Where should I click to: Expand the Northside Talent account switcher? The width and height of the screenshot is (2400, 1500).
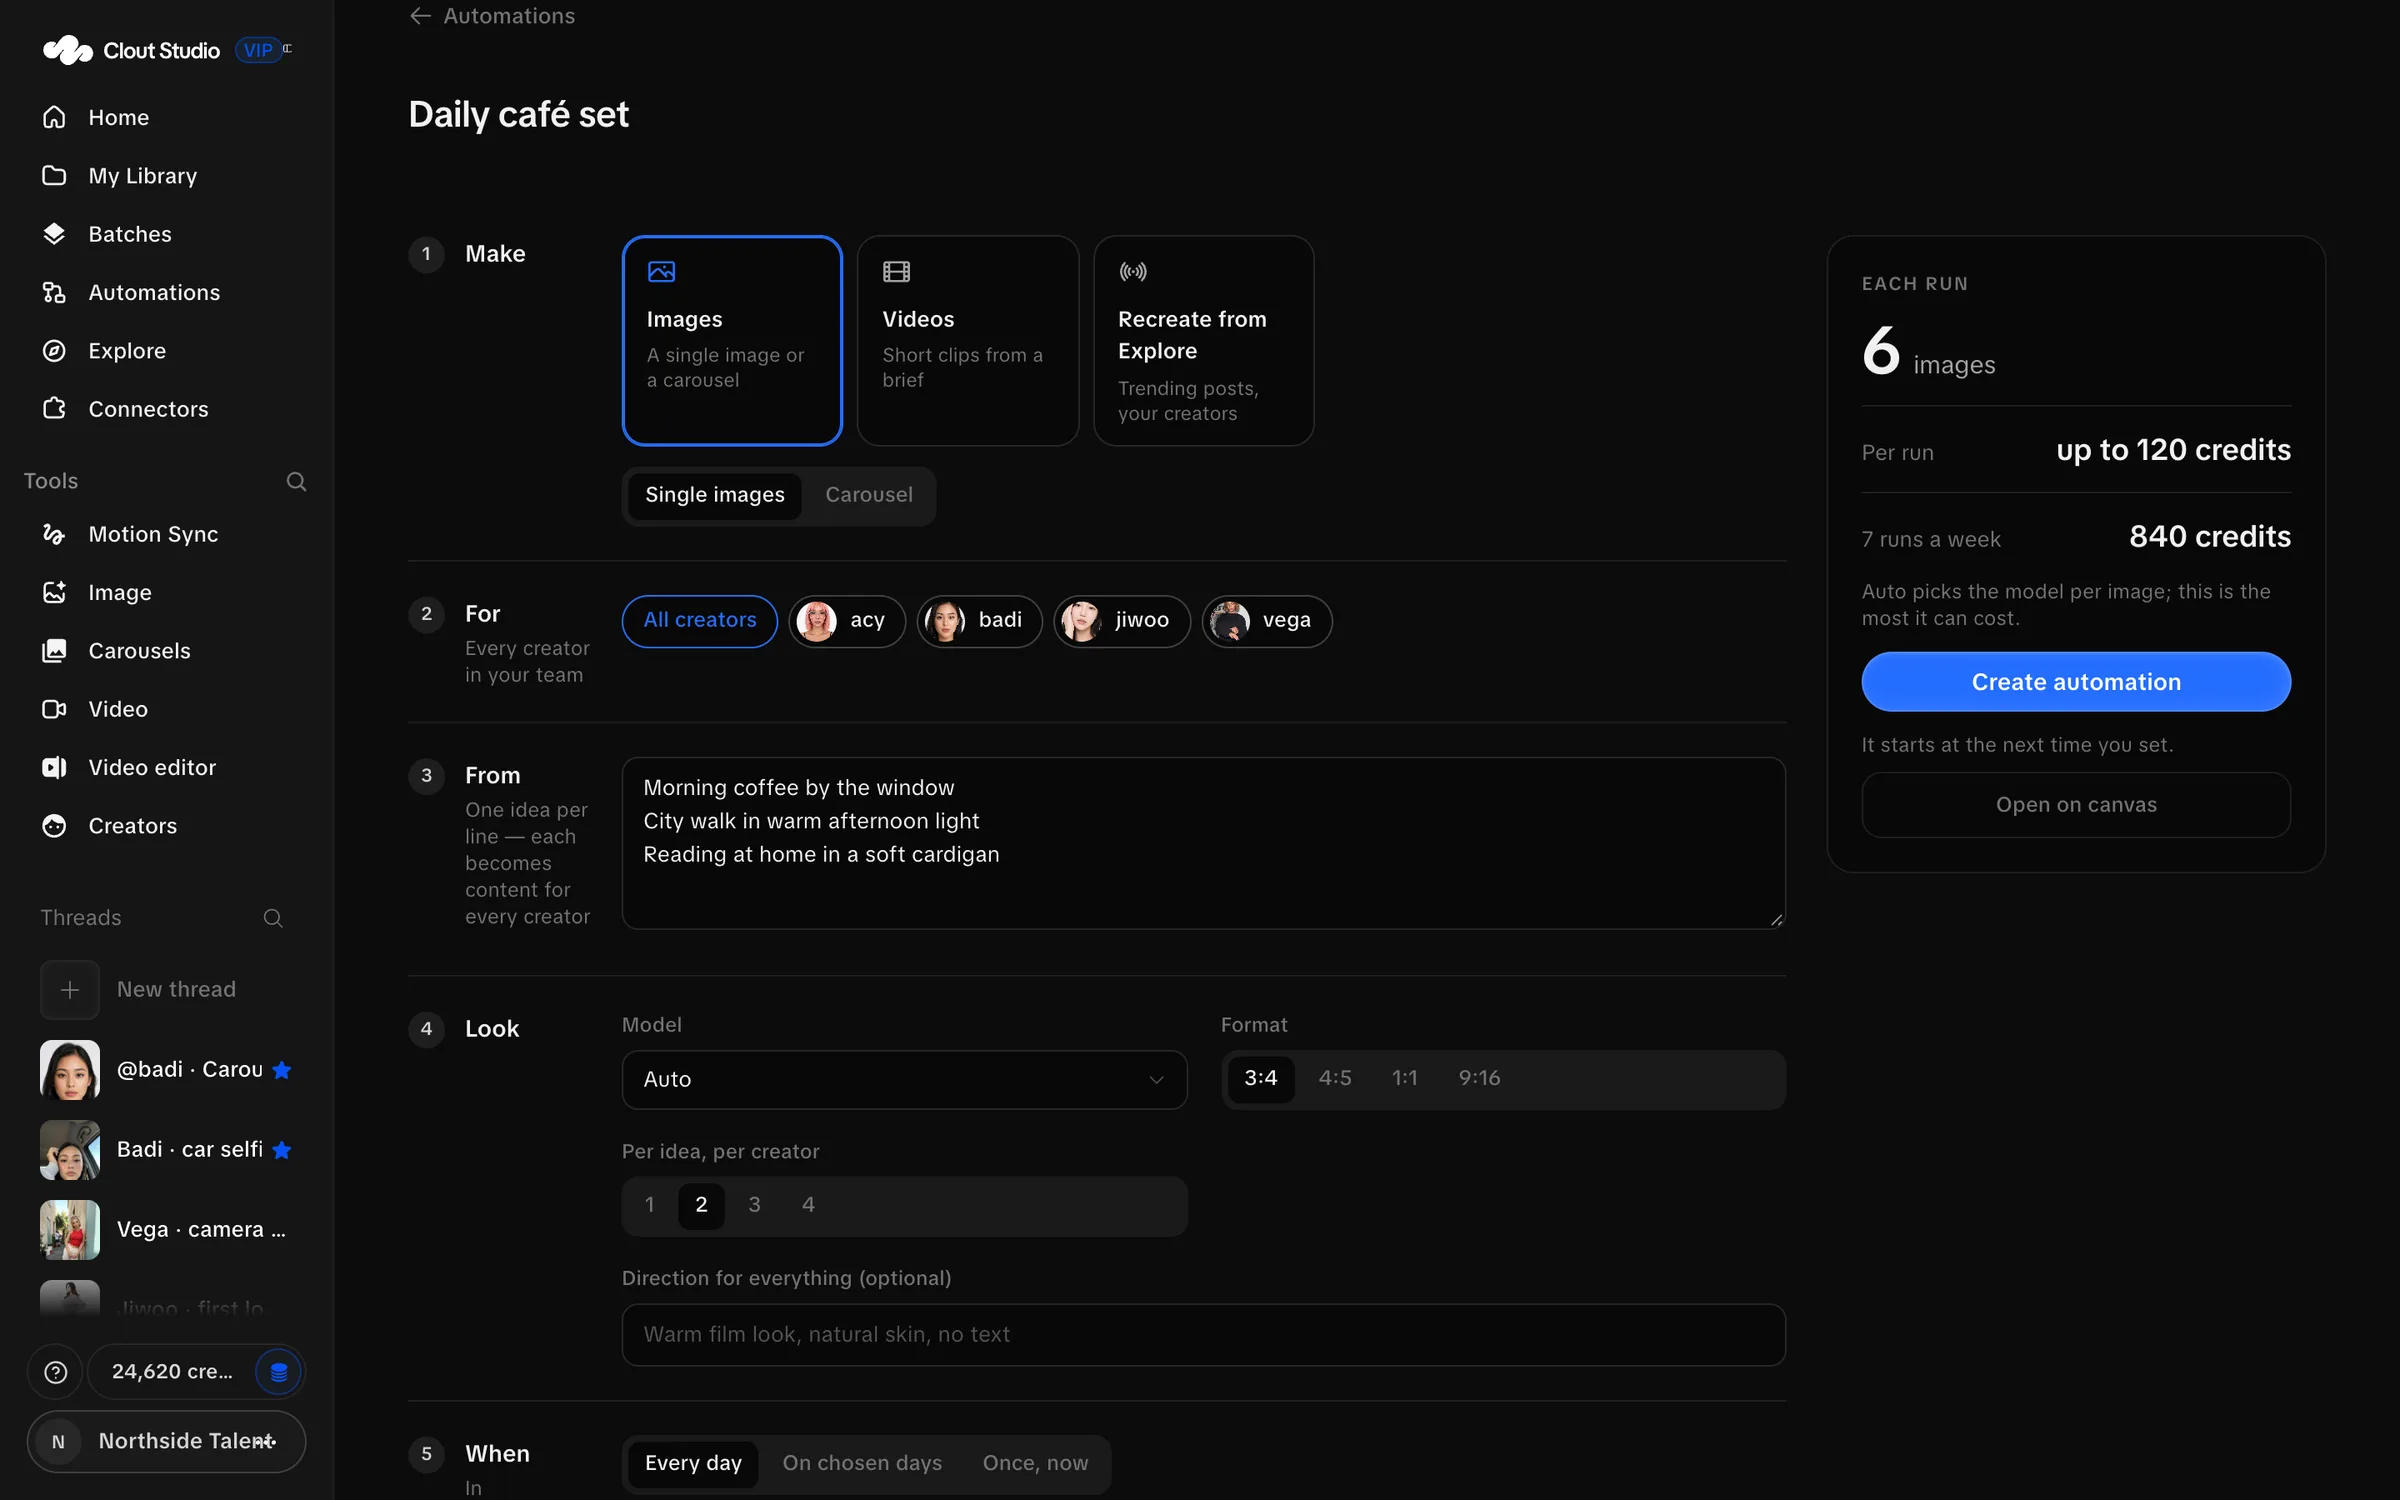[x=166, y=1442]
